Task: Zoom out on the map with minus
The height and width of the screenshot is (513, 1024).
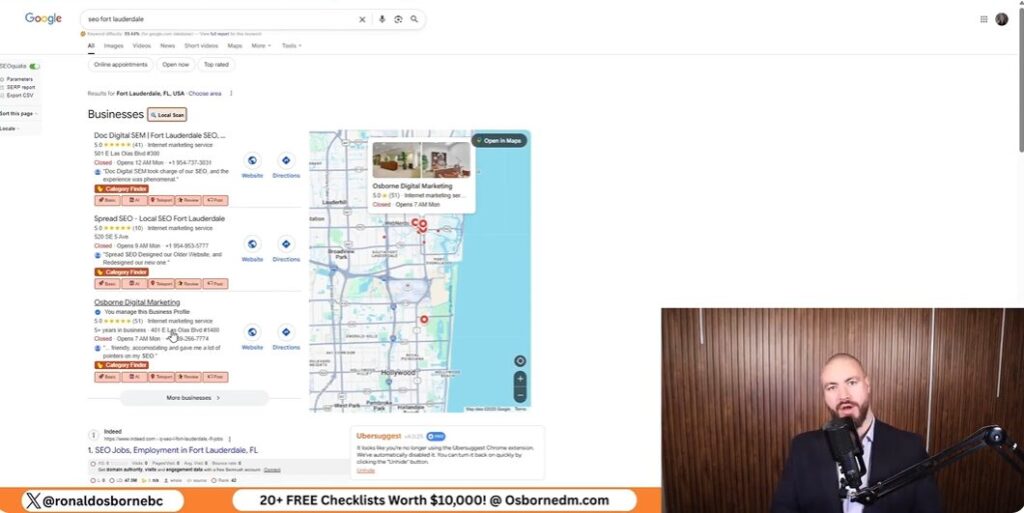Action: [520, 396]
